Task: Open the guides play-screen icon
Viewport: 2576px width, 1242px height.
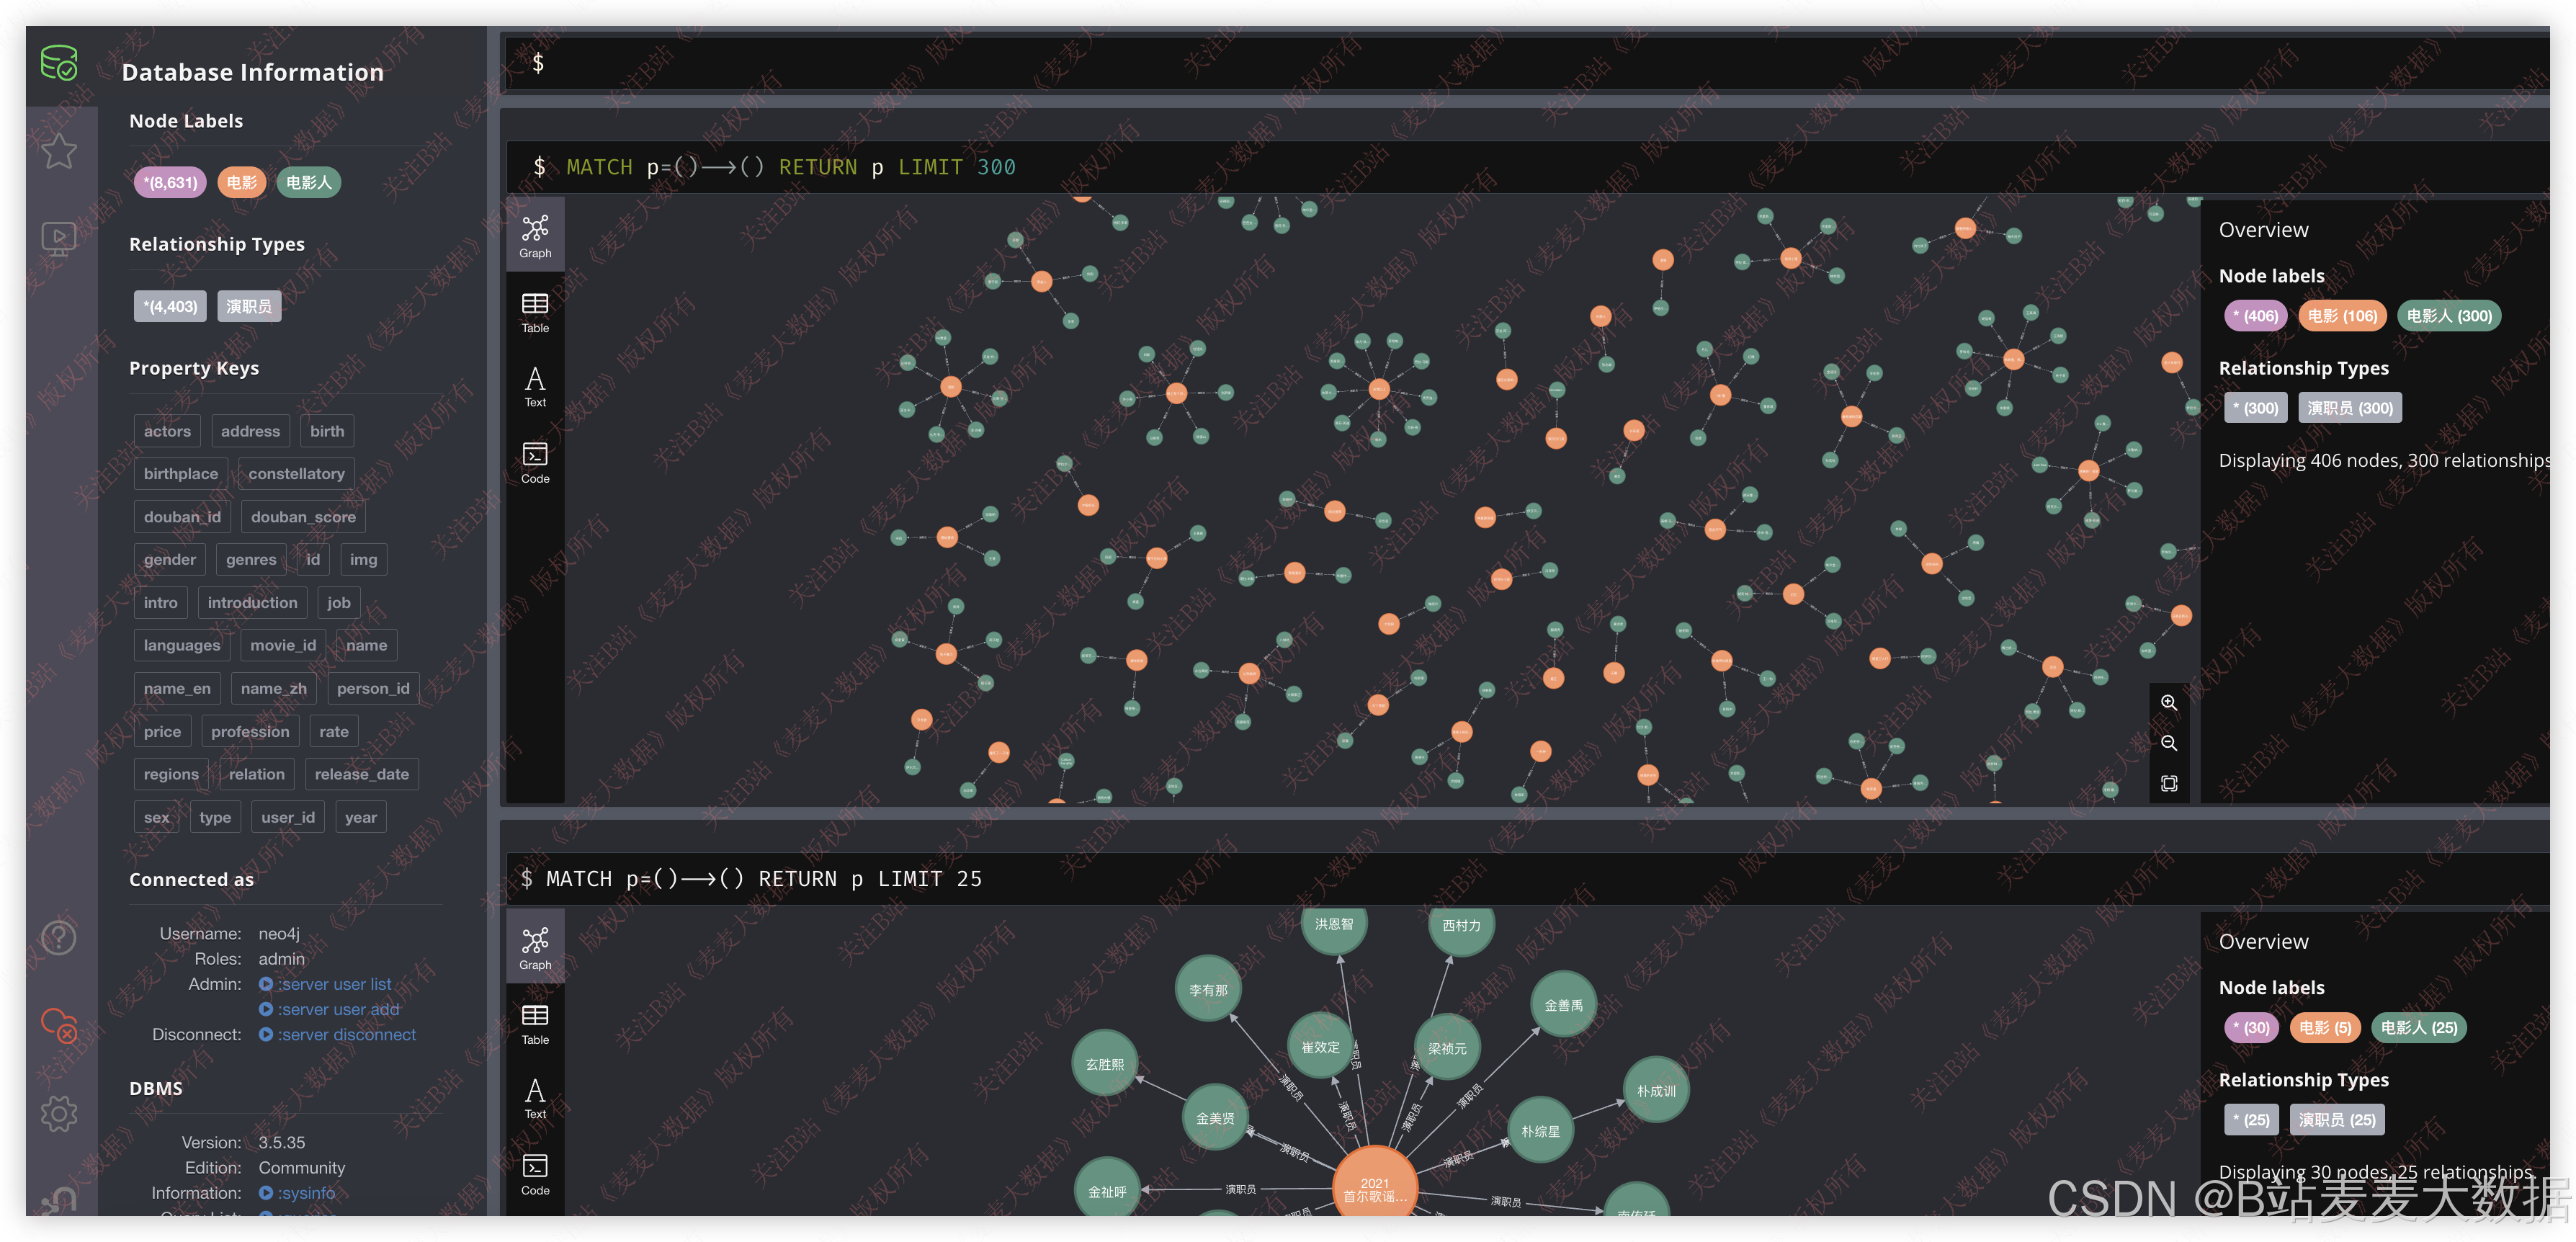Action: (x=59, y=239)
